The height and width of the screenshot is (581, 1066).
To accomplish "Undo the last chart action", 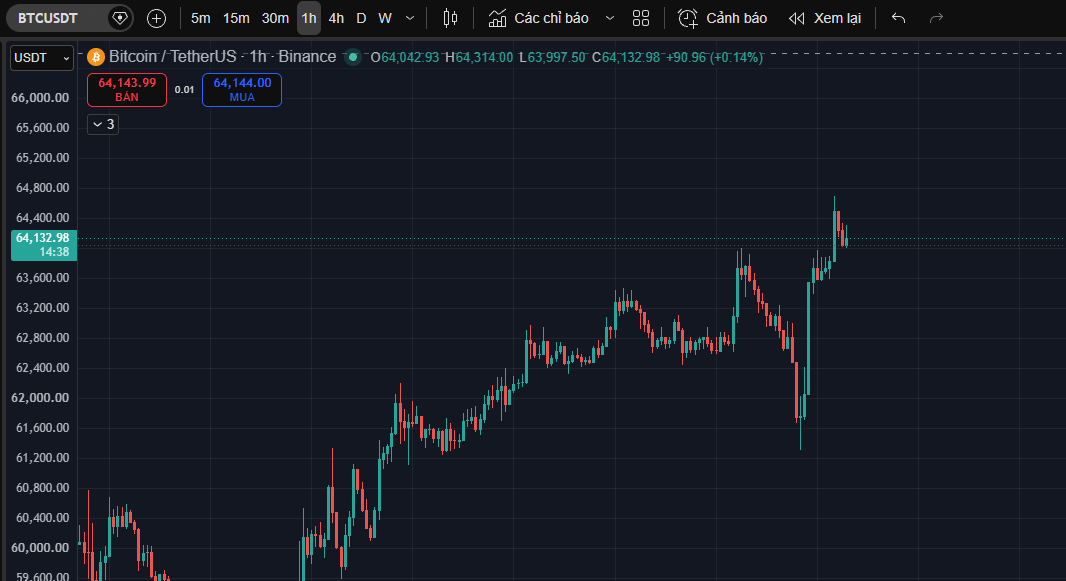I will [899, 18].
